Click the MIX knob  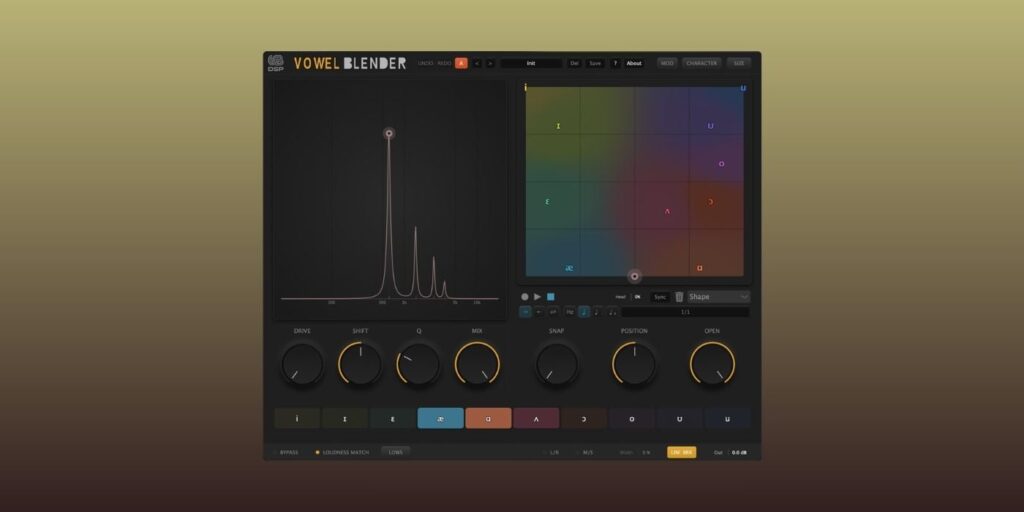pos(477,364)
